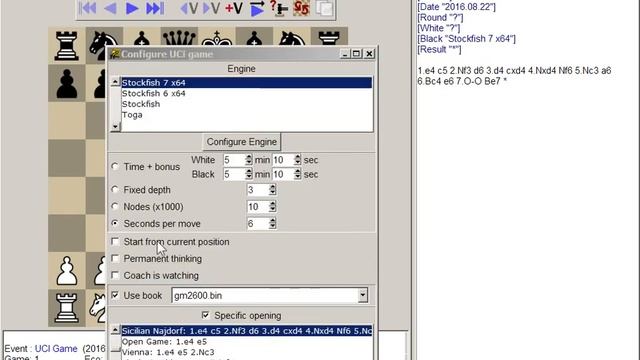Click Seconds per move value field
Image resolution: width=640 pixels, height=360 pixels.
(258, 224)
